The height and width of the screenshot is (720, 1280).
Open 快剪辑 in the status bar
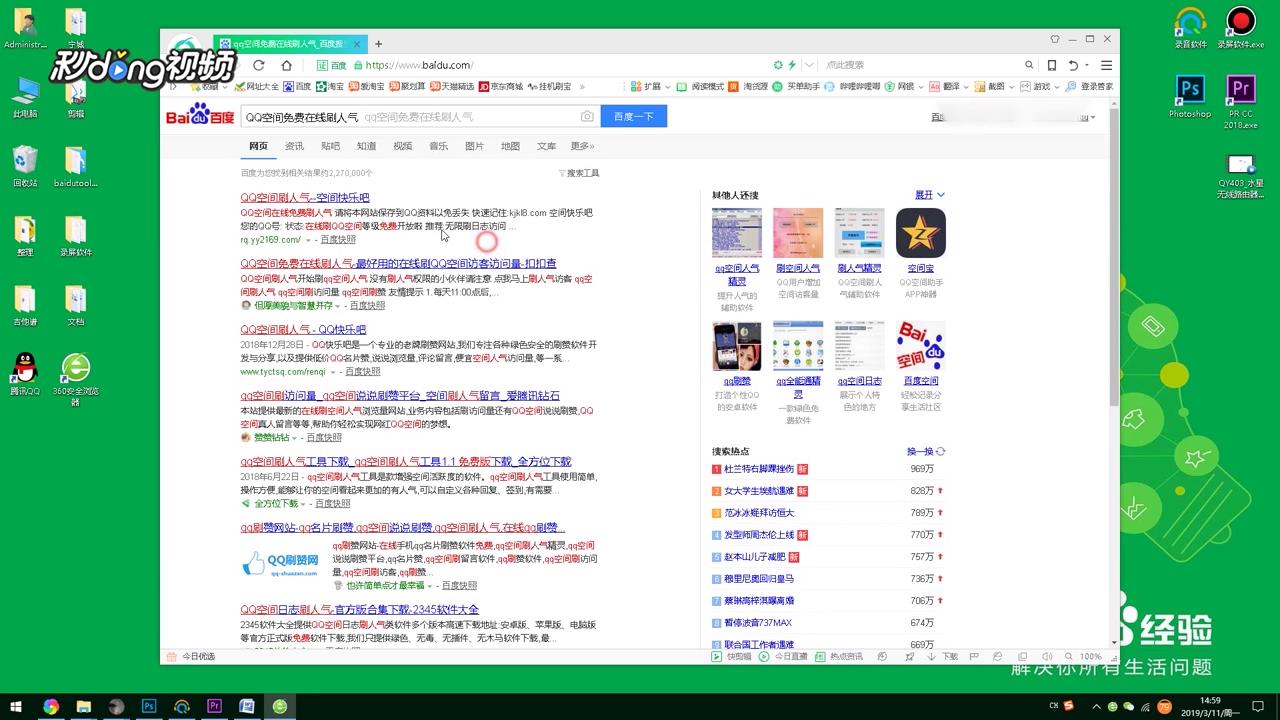[732, 657]
